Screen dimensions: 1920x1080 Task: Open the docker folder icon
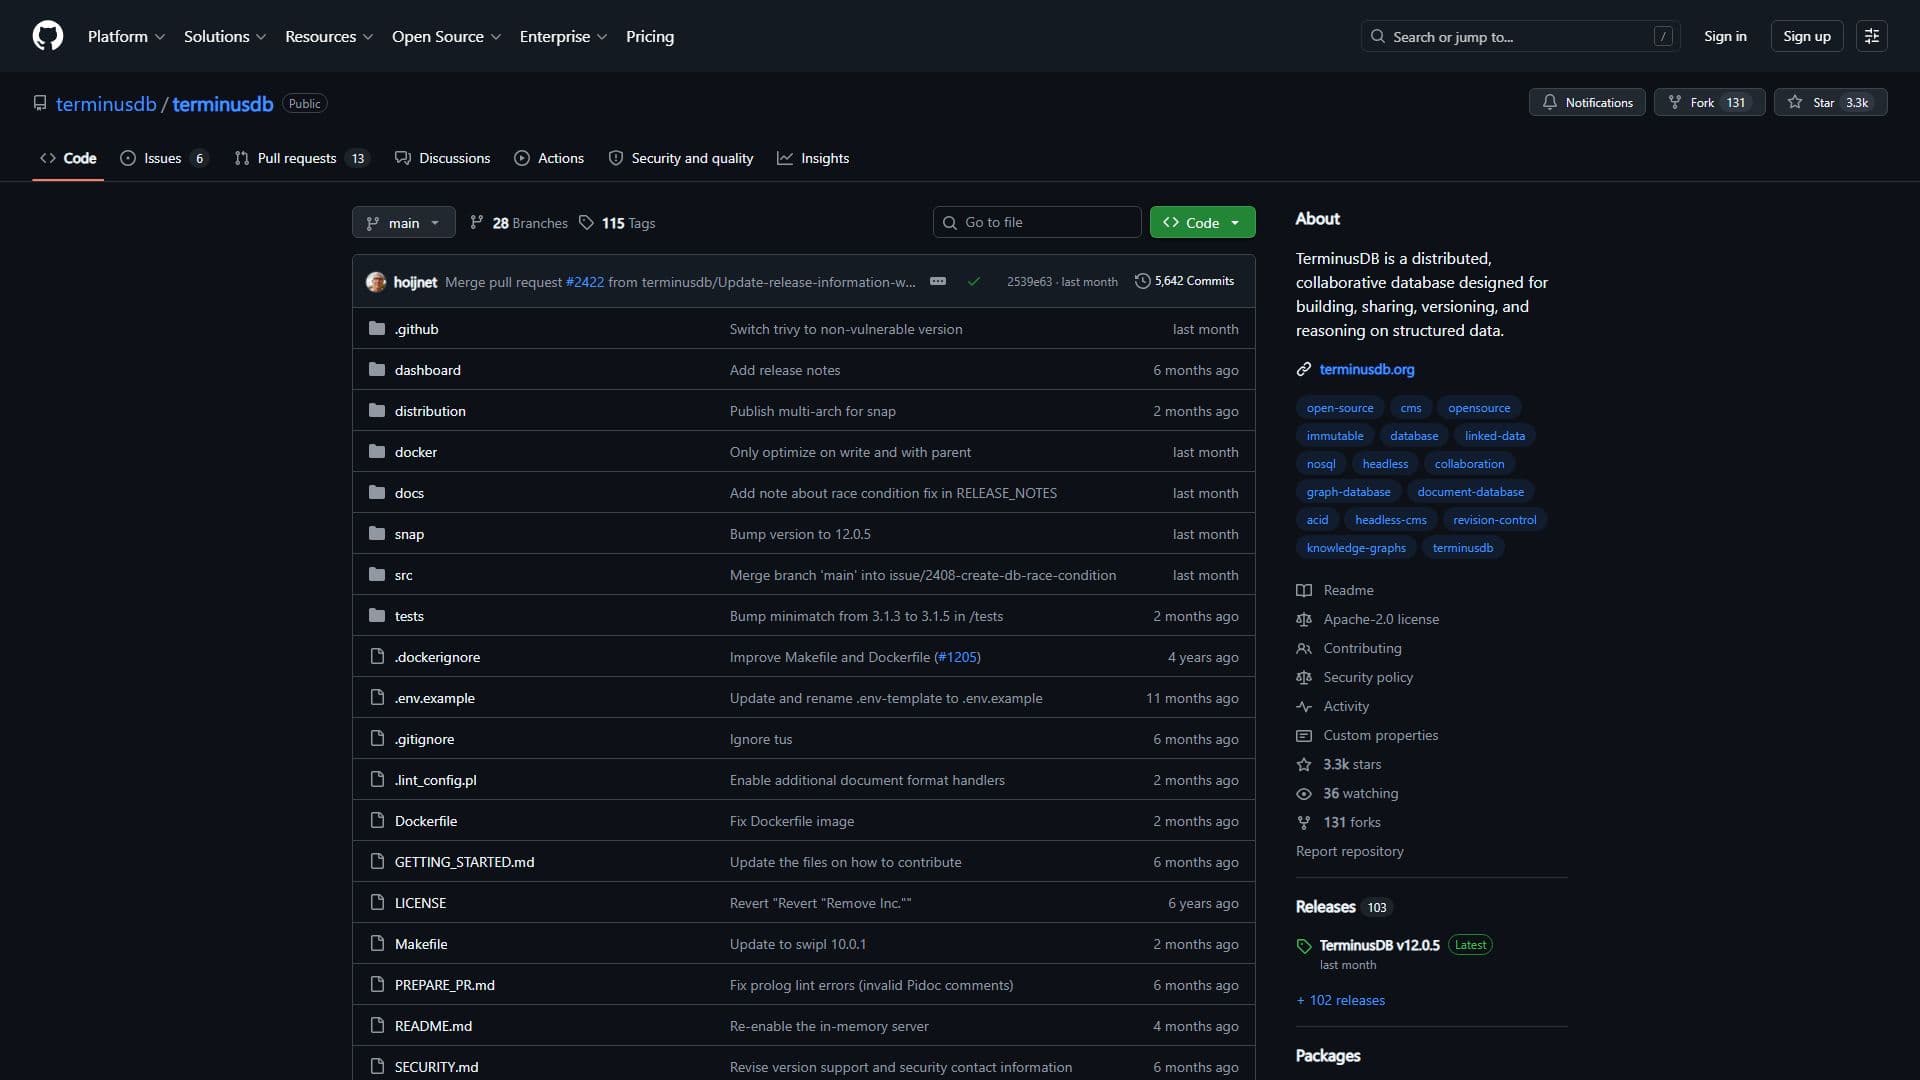(377, 452)
